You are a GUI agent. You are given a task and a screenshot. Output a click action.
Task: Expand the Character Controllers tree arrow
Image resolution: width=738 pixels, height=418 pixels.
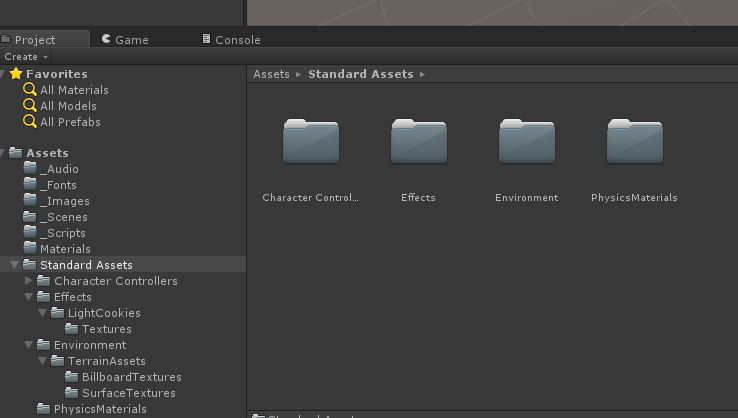29,281
